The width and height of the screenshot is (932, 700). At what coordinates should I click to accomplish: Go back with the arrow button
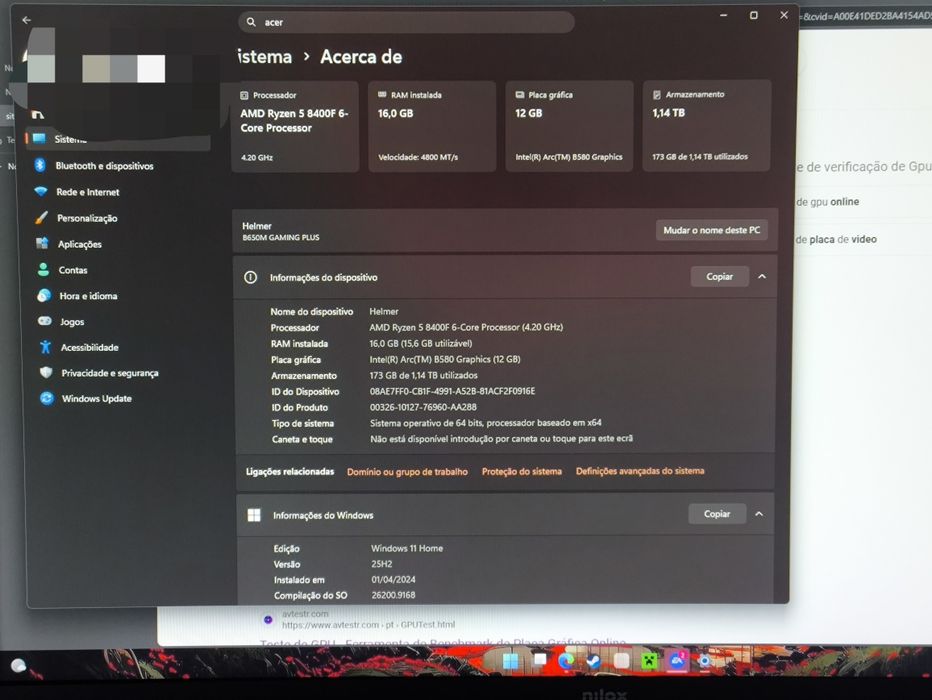pos(26,20)
